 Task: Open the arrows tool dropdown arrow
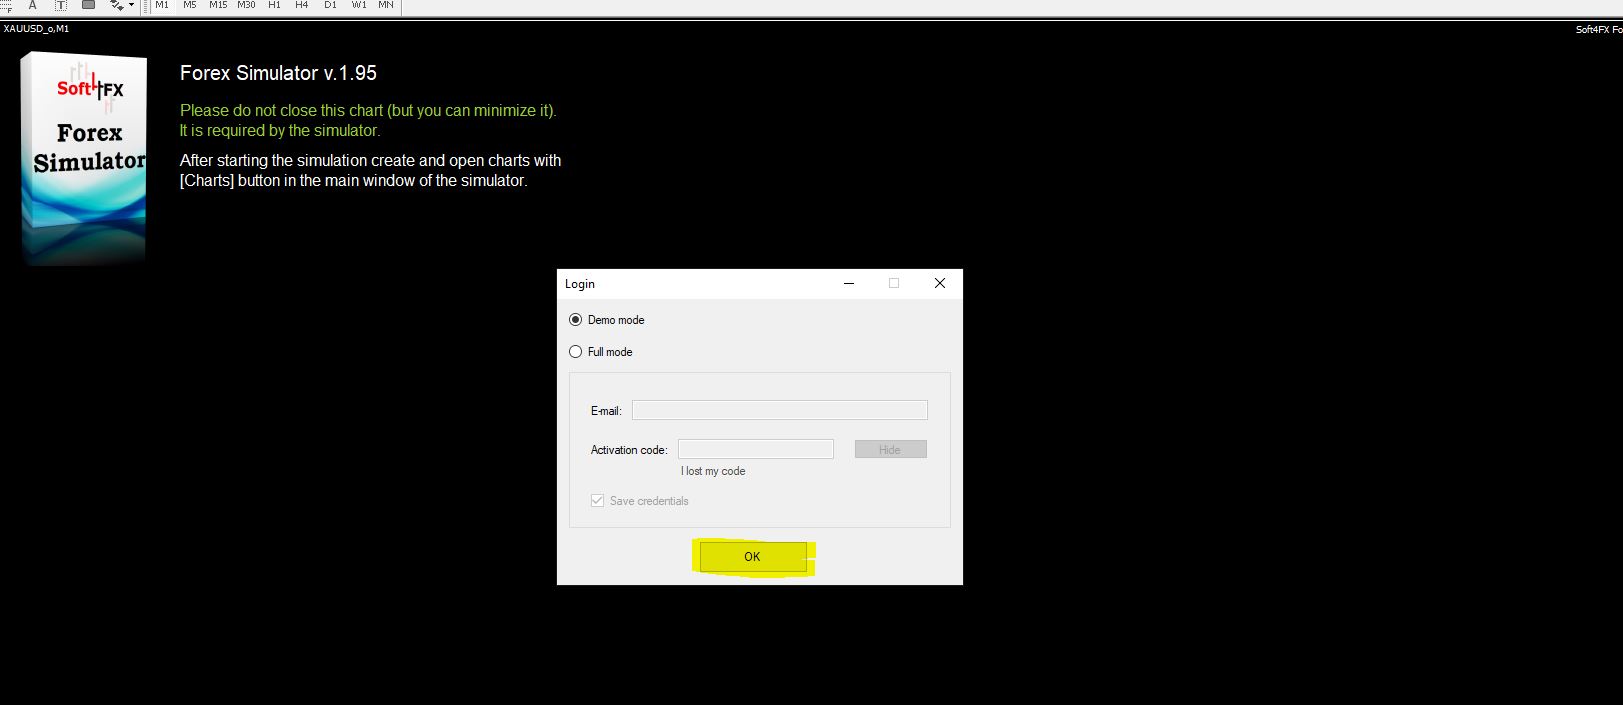coord(131,5)
